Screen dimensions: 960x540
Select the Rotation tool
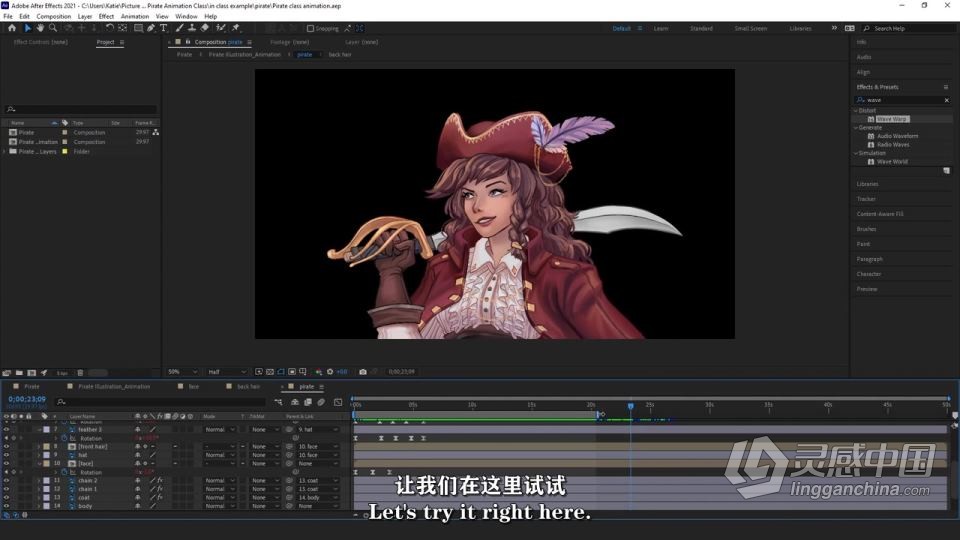coord(109,28)
